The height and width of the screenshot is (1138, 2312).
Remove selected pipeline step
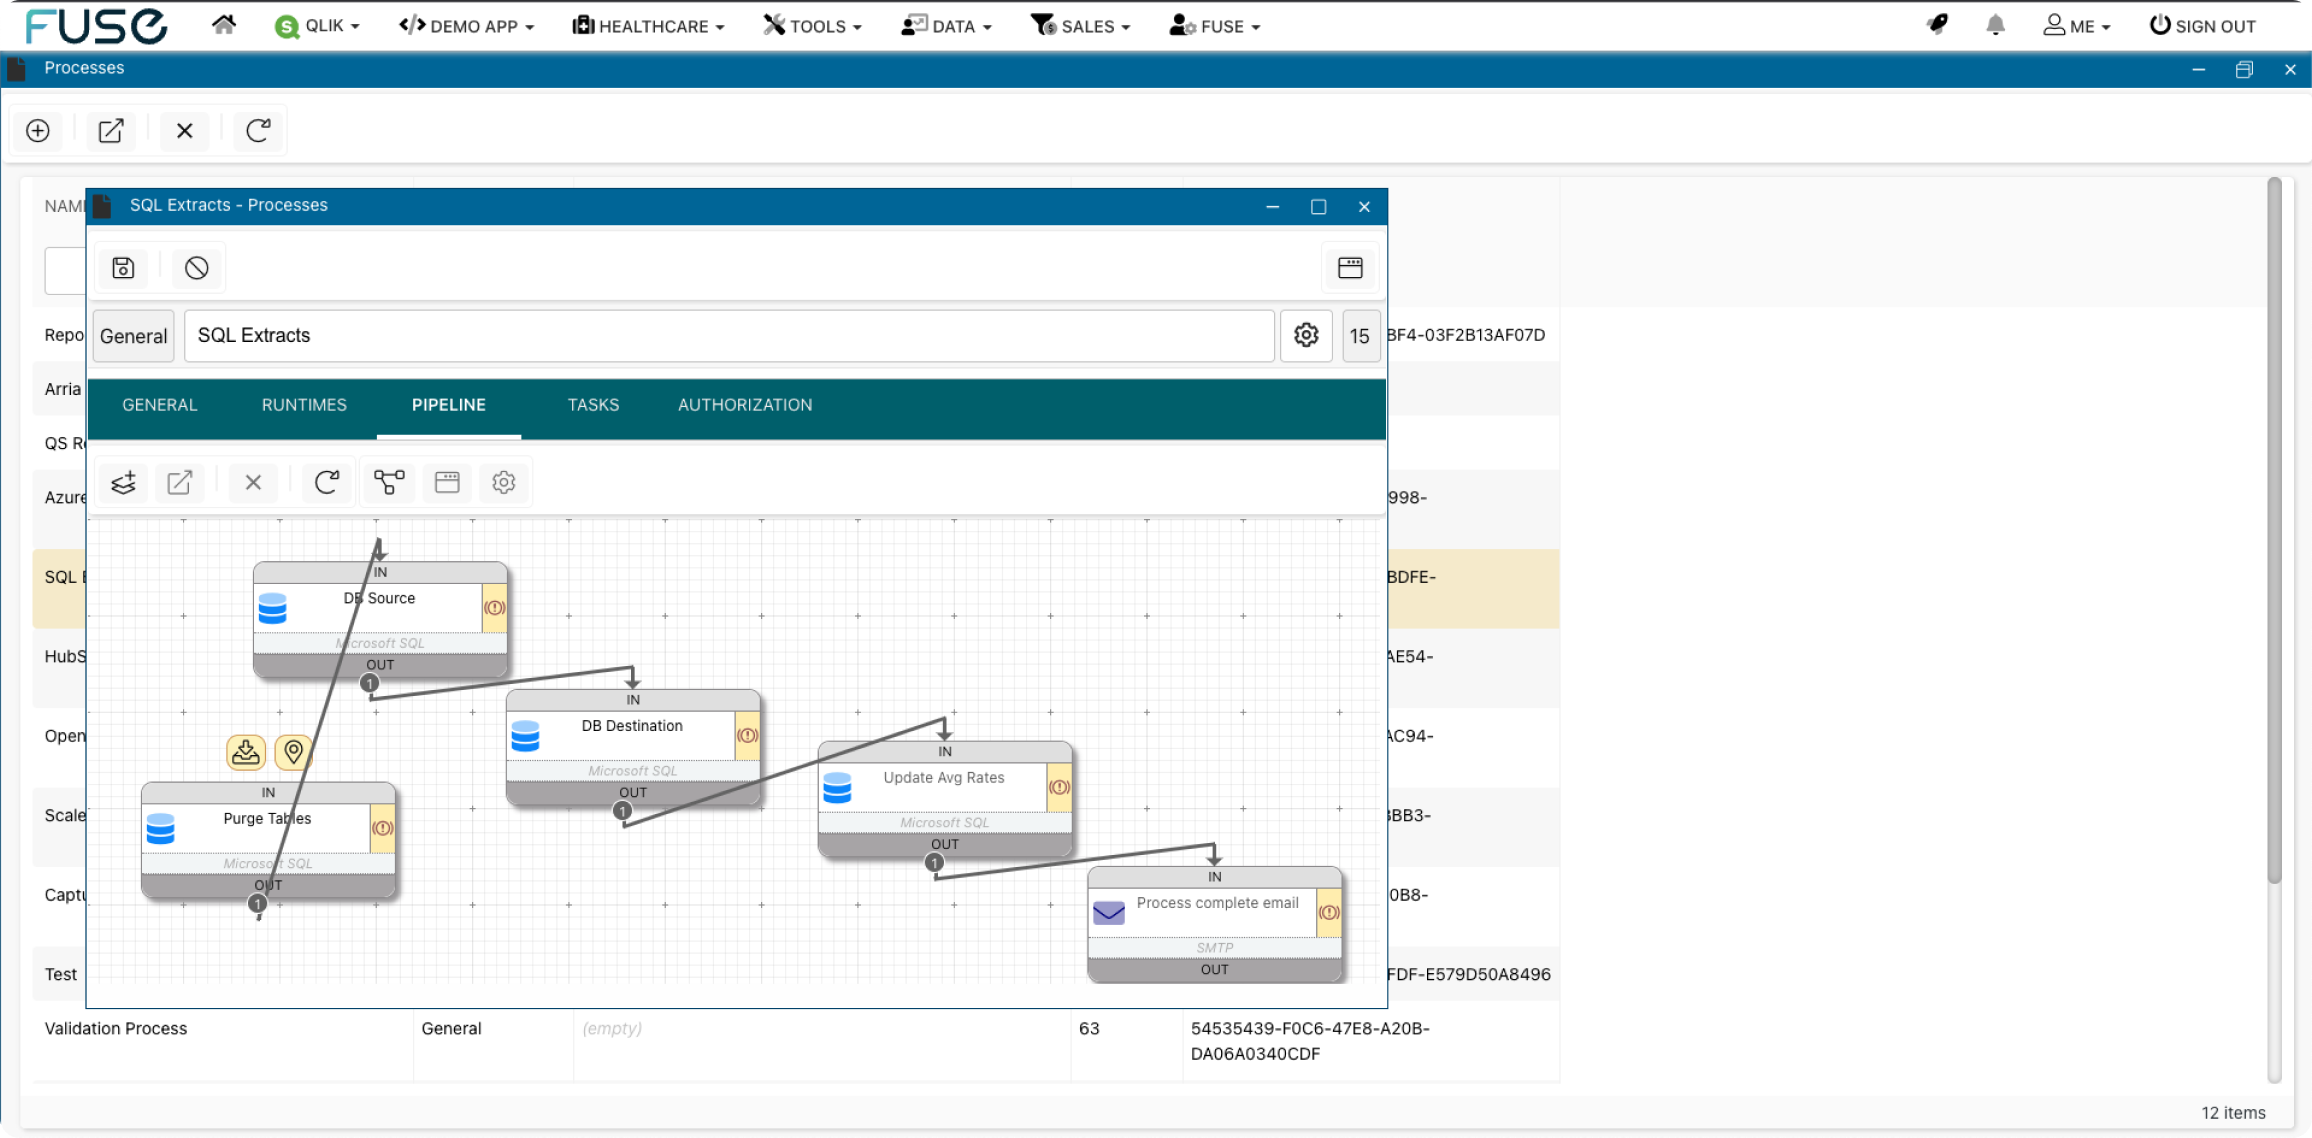[x=253, y=483]
